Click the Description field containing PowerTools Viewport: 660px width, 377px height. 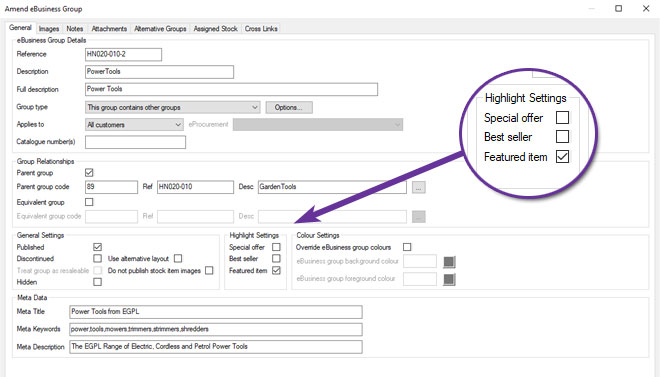click(x=159, y=72)
